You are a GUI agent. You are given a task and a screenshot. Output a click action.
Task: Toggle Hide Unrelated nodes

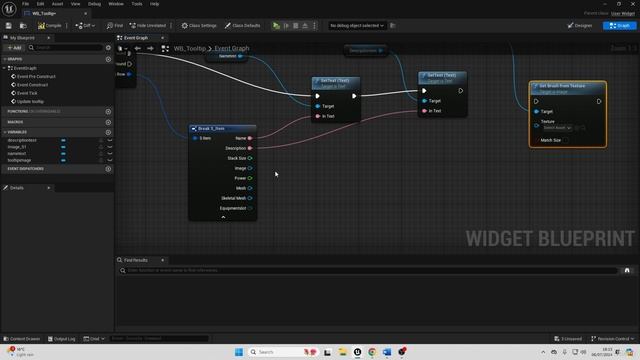[148, 26]
